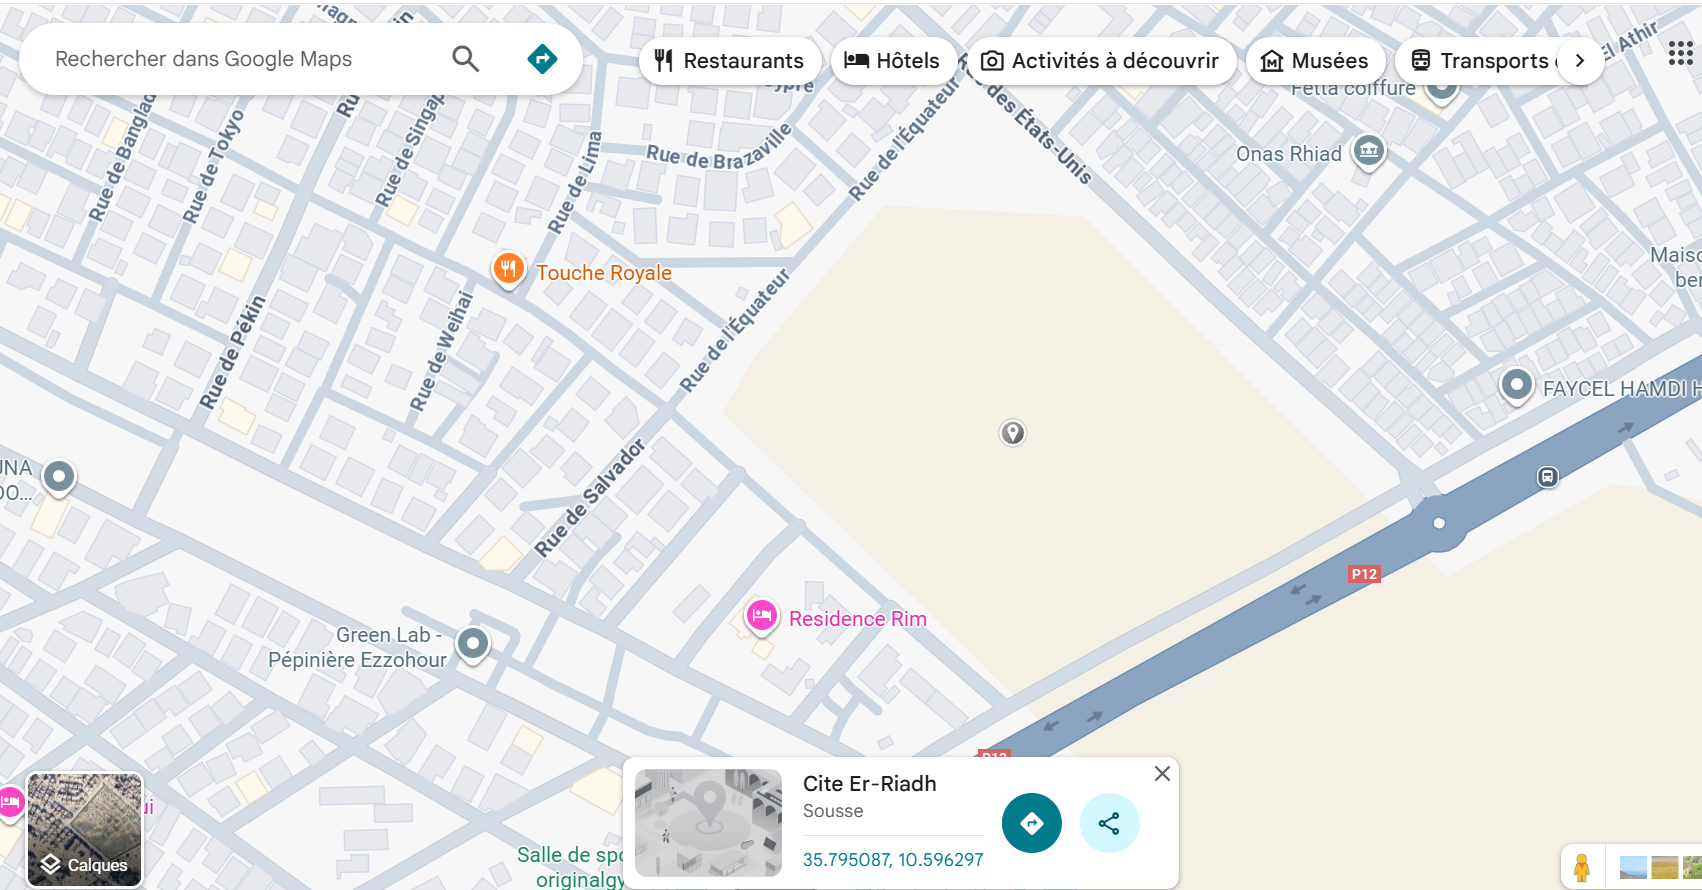The image size is (1702, 890).
Task: Click the search magnifier icon
Action: (x=465, y=59)
